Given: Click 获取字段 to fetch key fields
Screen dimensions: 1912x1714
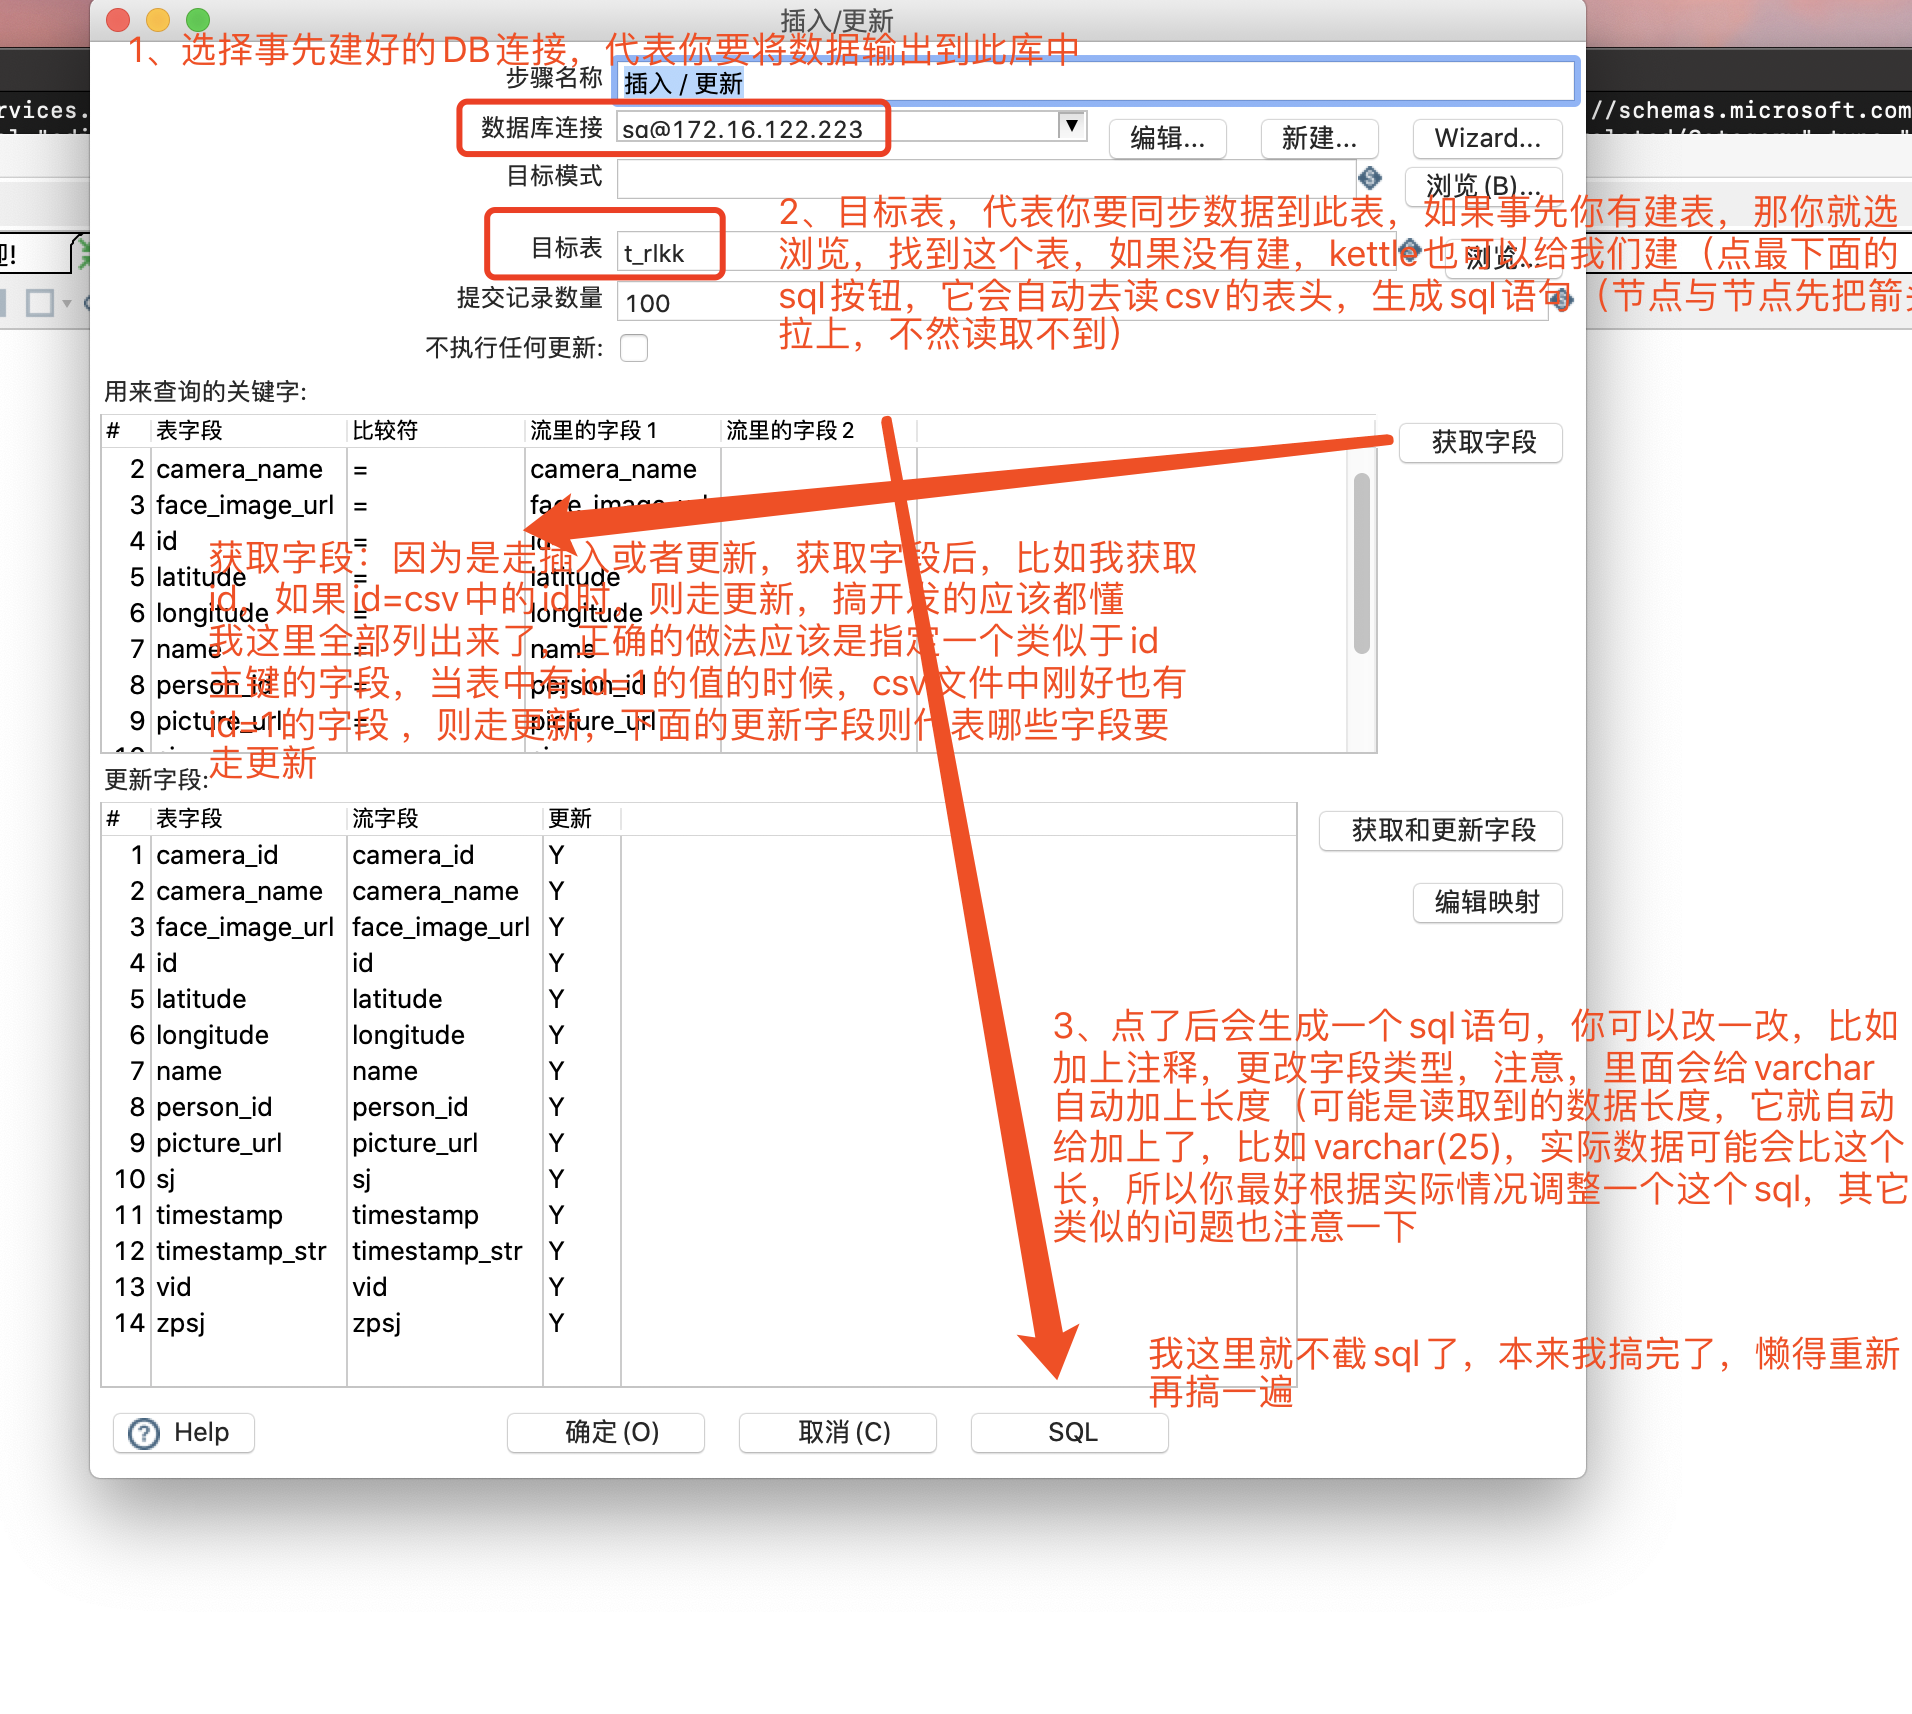Looking at the screenshot, I should [1480, 442].
